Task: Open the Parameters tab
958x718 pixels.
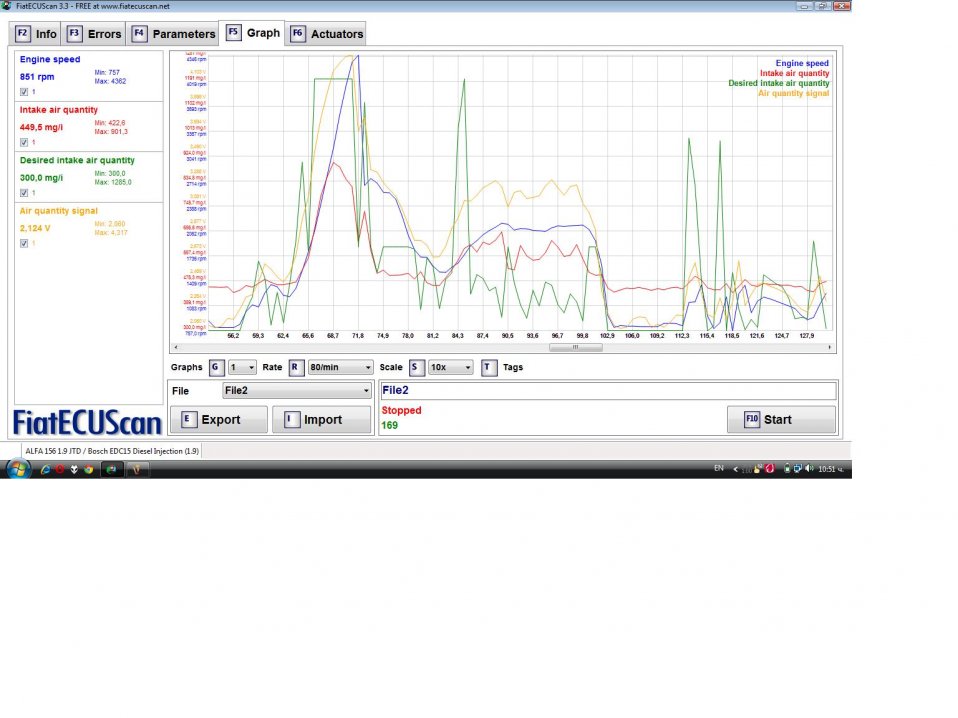Action: 174,34
